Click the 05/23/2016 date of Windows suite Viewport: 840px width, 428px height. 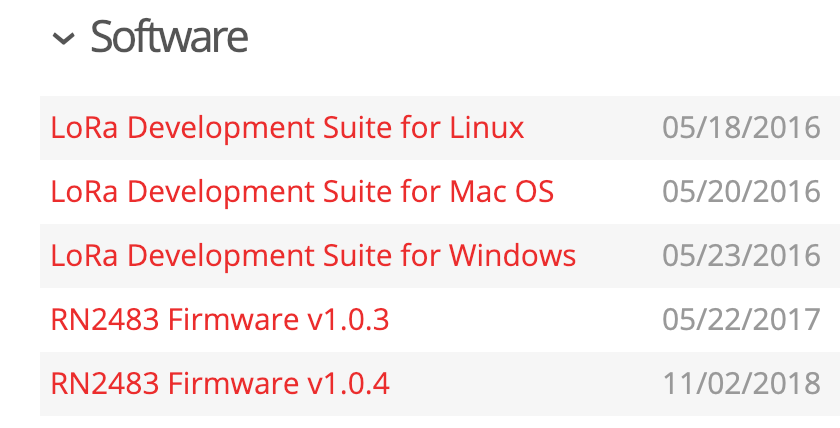click(741, 256)
